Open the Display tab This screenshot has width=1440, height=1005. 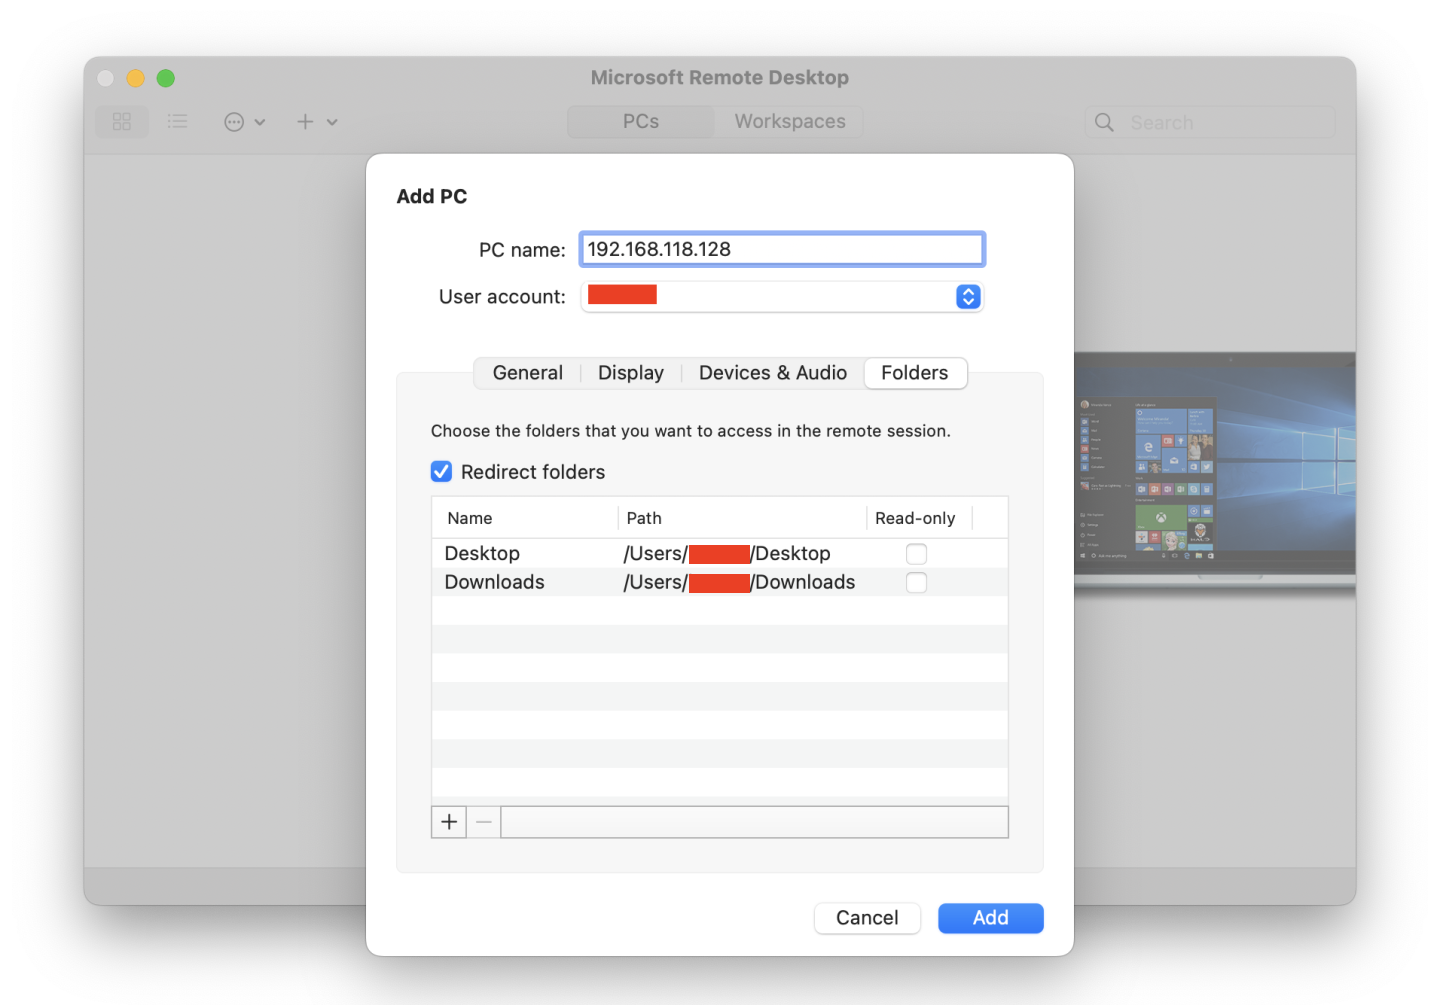coord(631,373)
